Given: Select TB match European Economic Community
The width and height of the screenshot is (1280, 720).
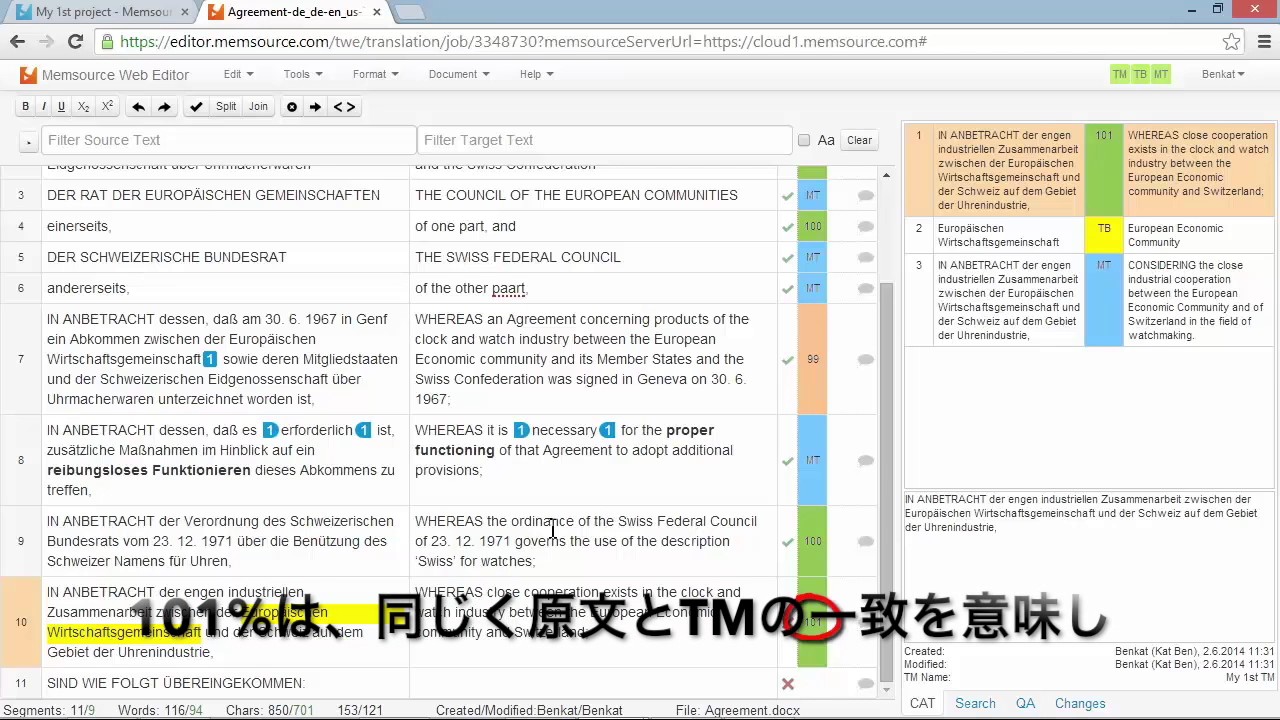Looking at the screenshot, I should click(1089, 235).
